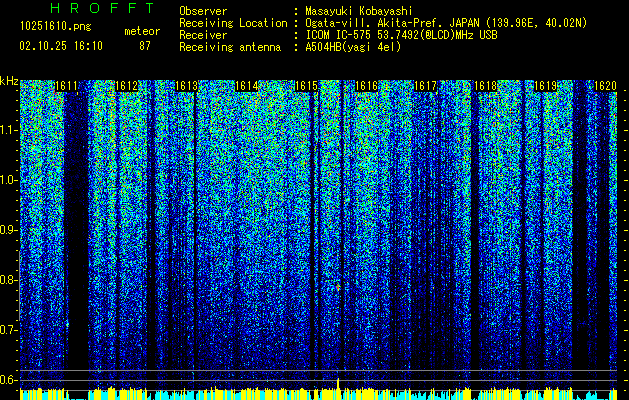Click the 'meteor' count label

pos(142,31)
